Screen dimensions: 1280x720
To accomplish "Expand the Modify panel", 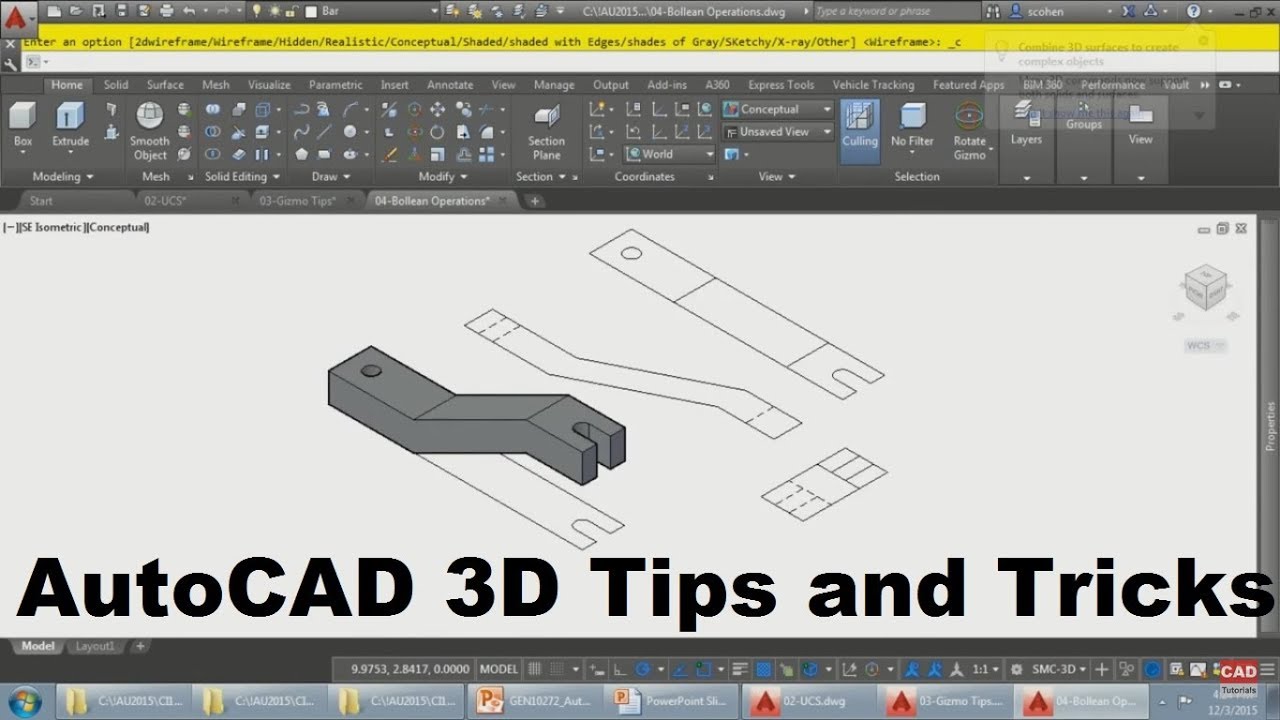I will coord(442,177).
